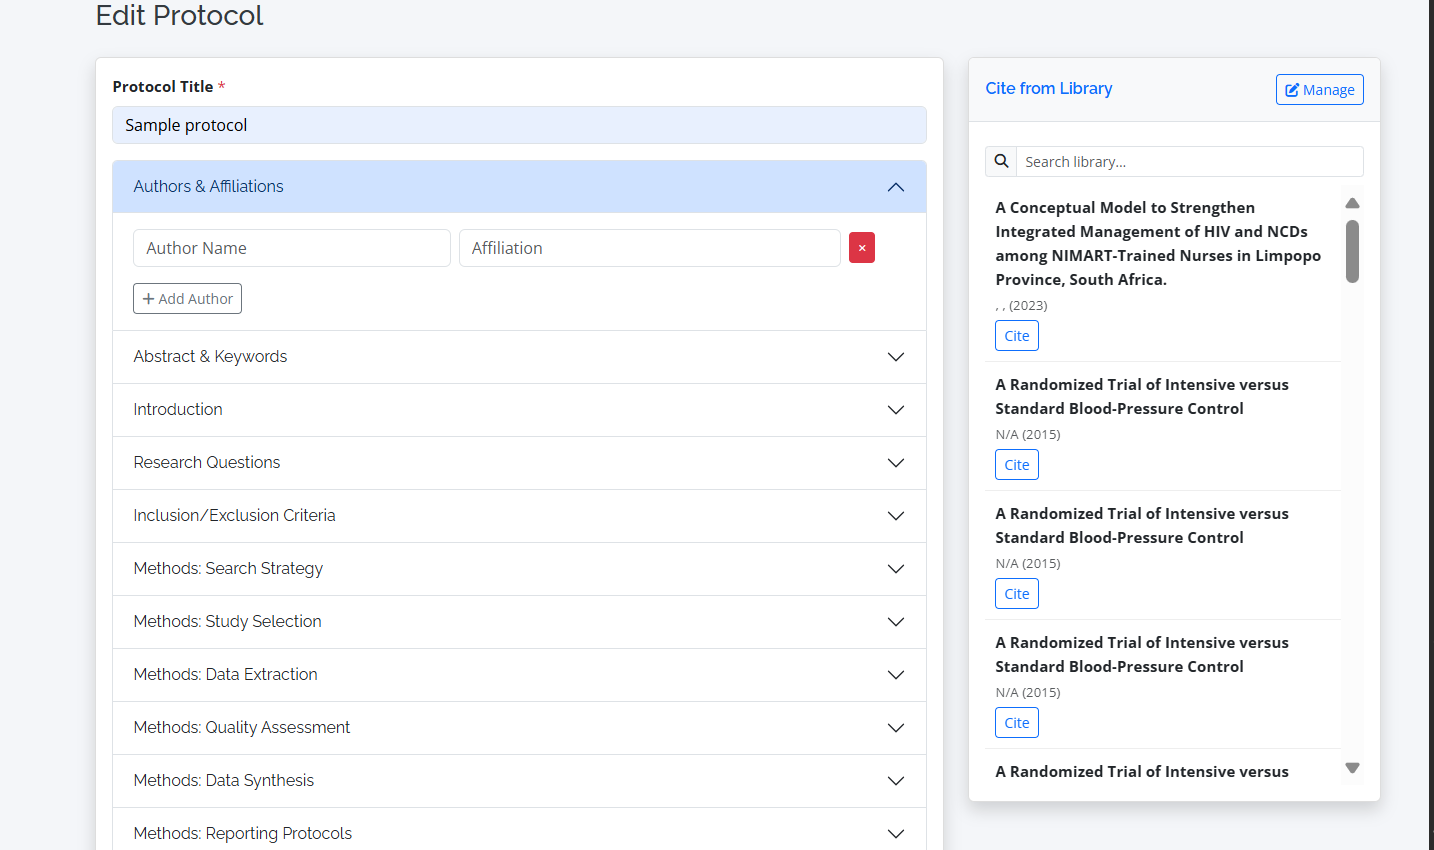Click the Cite from Library heading link
1434x850 pixels.
click(1048, 89)
